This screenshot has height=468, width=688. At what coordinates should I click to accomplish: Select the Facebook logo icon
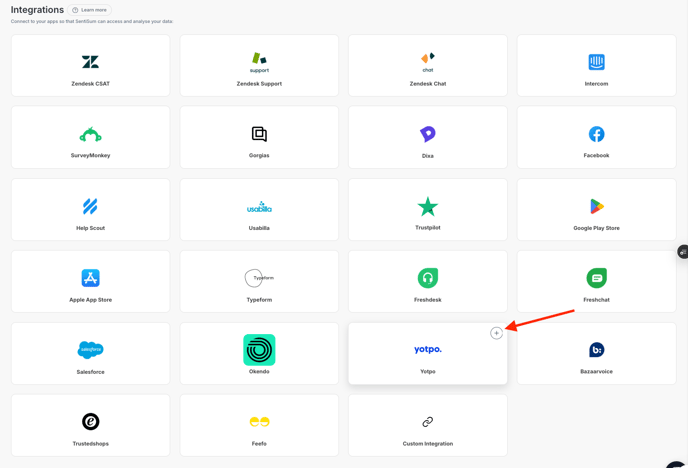(596, 134)
